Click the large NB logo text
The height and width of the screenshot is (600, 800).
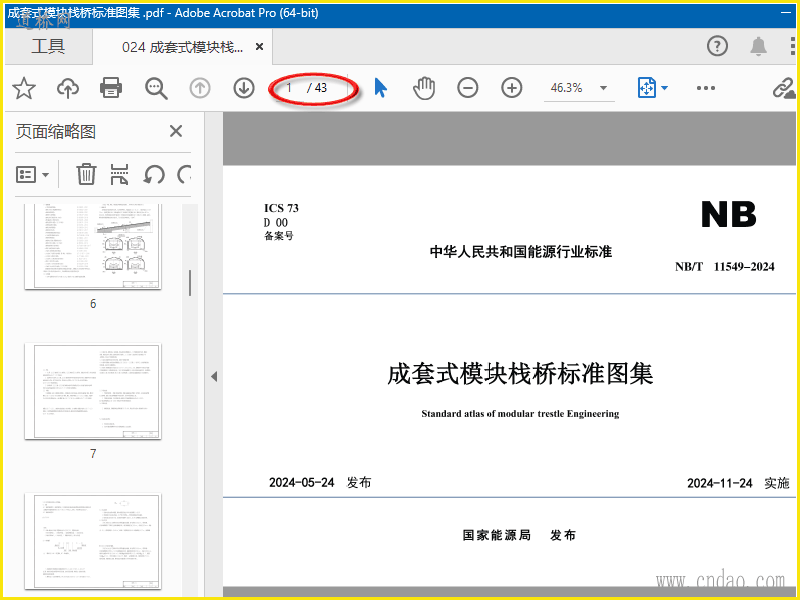click(x=729, y=214)
